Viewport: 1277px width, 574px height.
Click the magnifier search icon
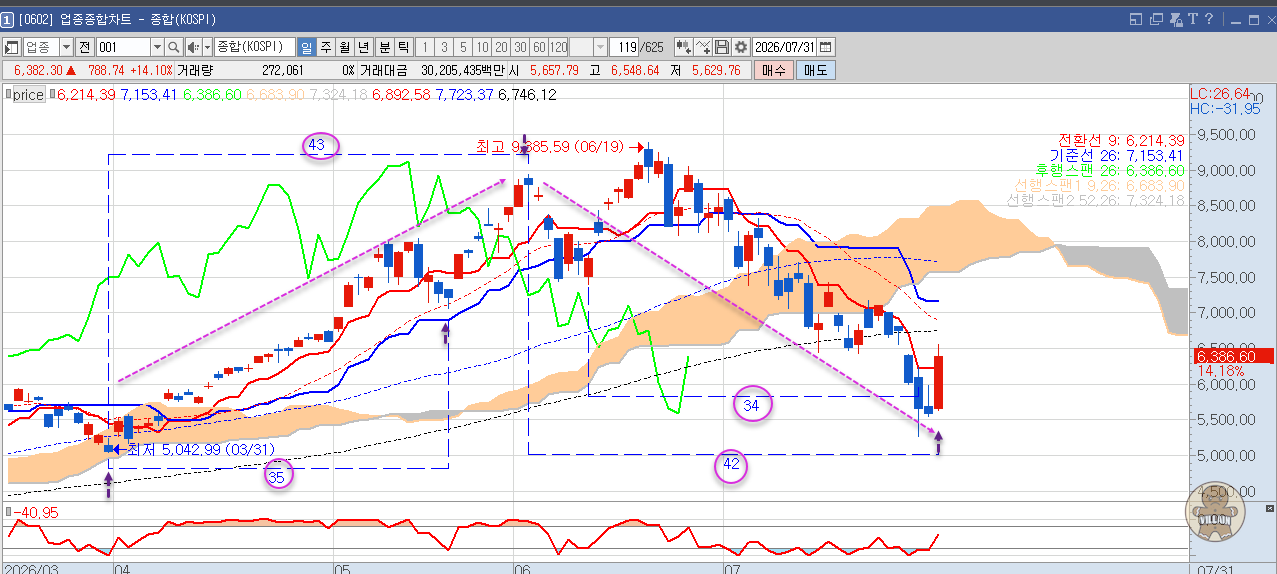pos(173,47)
